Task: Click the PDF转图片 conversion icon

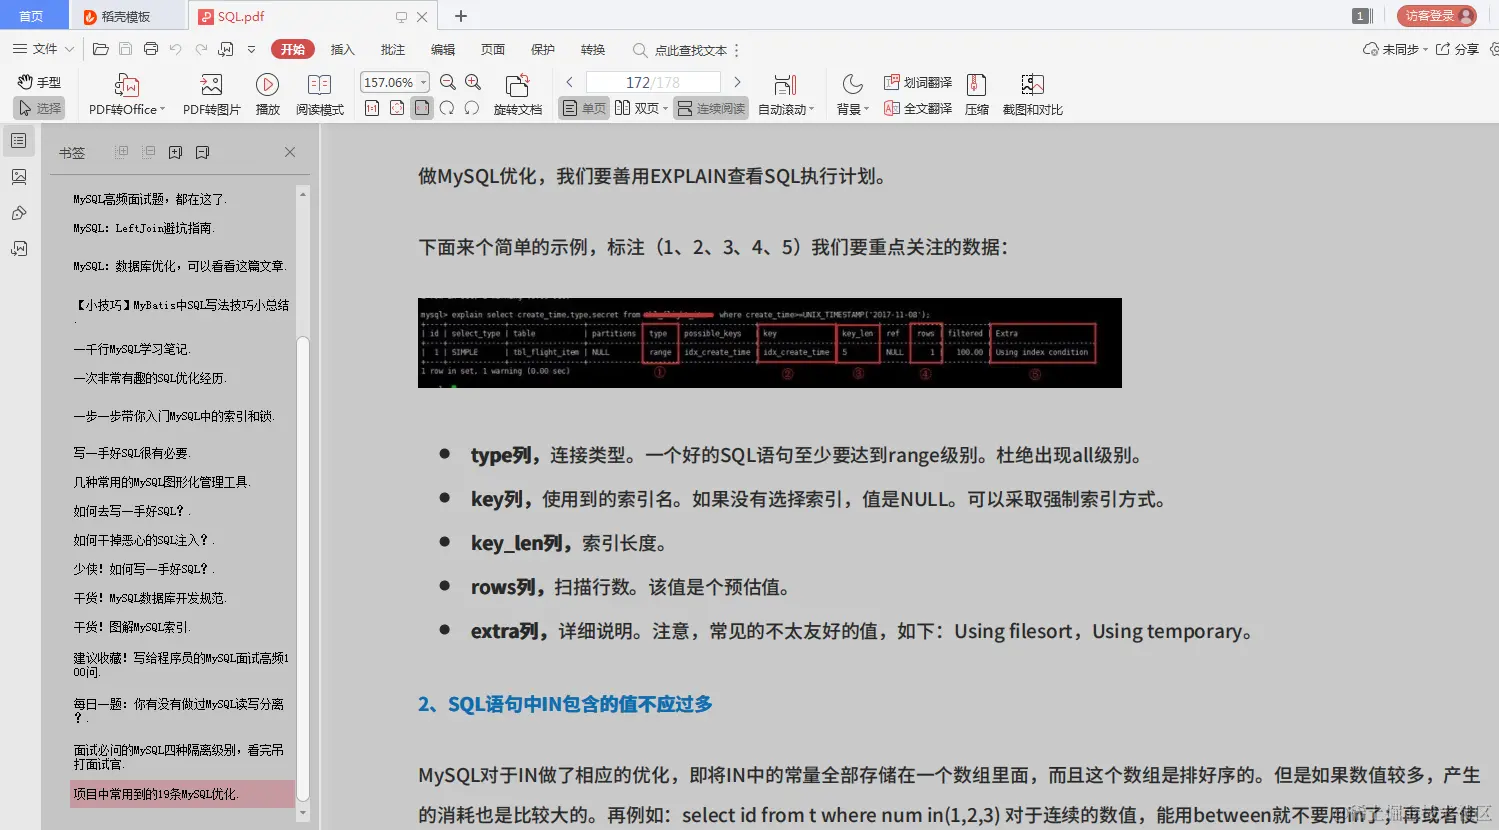Action: click(x=210, y=92)
